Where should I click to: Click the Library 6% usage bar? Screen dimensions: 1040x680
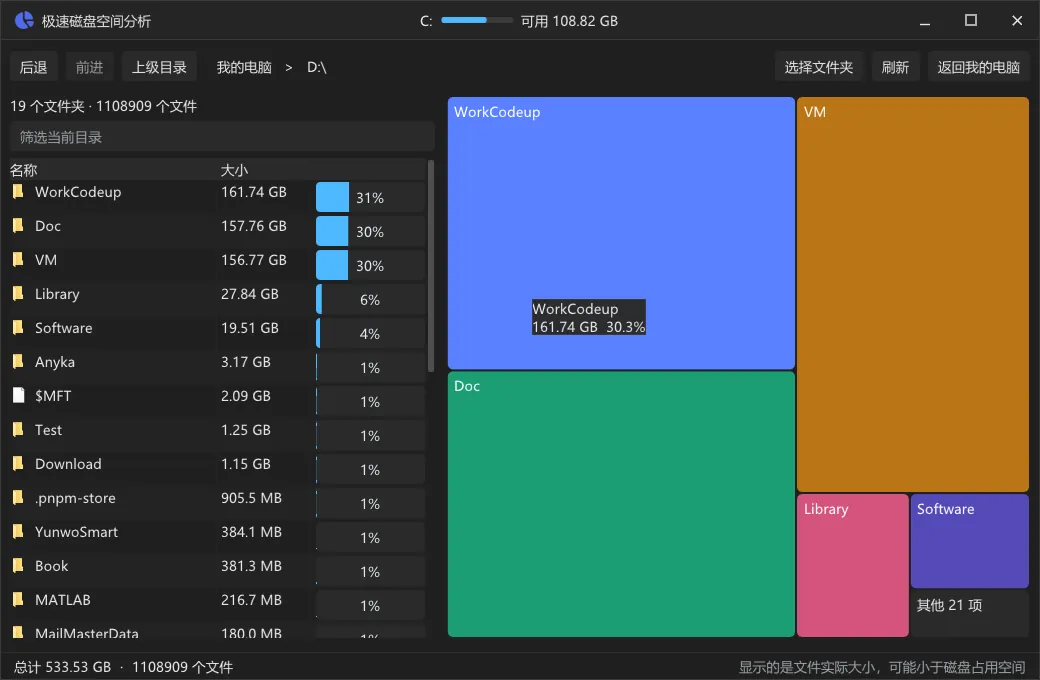pos(370,299)
